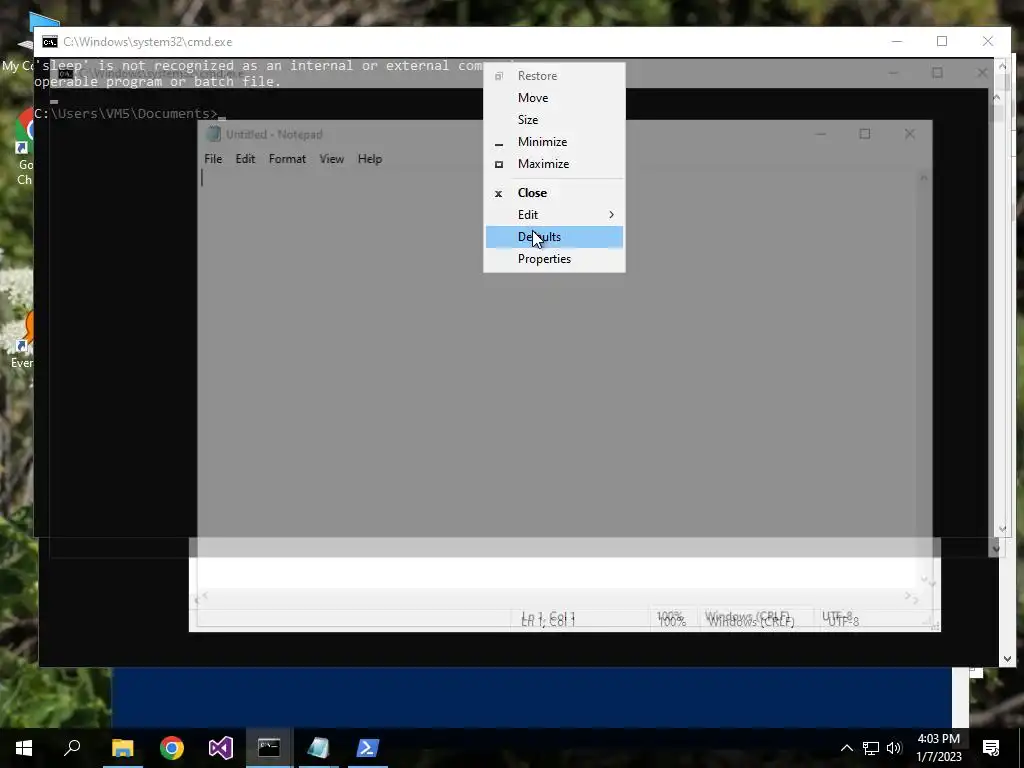Expand the Edit submenu arrow
This screenshot has width=1024, height=768.
(x=611, y=215)
